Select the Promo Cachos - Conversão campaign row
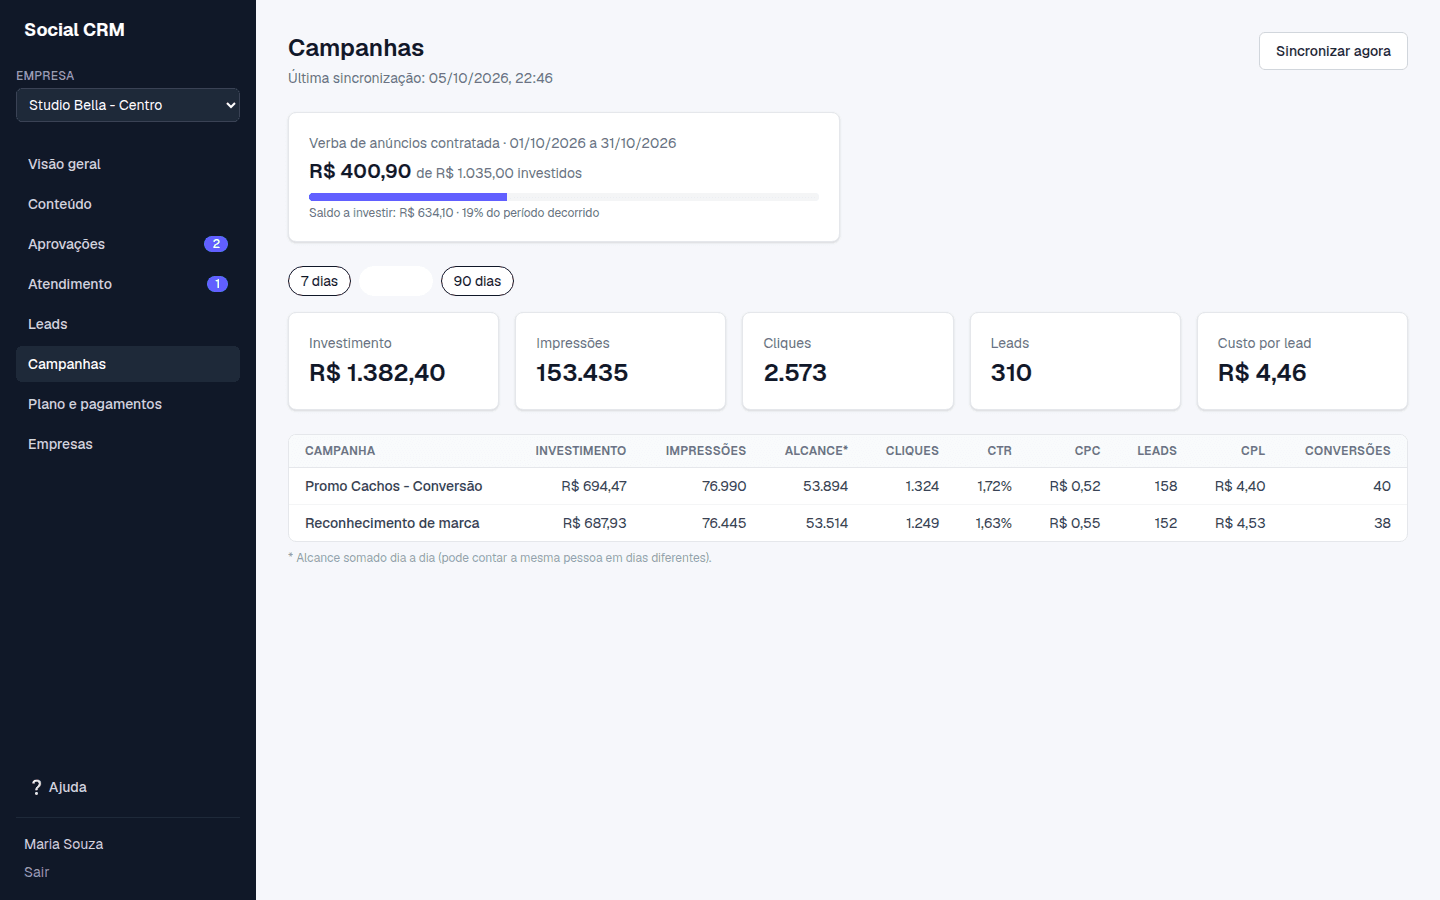The image size is (1440, 900). [848, 486]
